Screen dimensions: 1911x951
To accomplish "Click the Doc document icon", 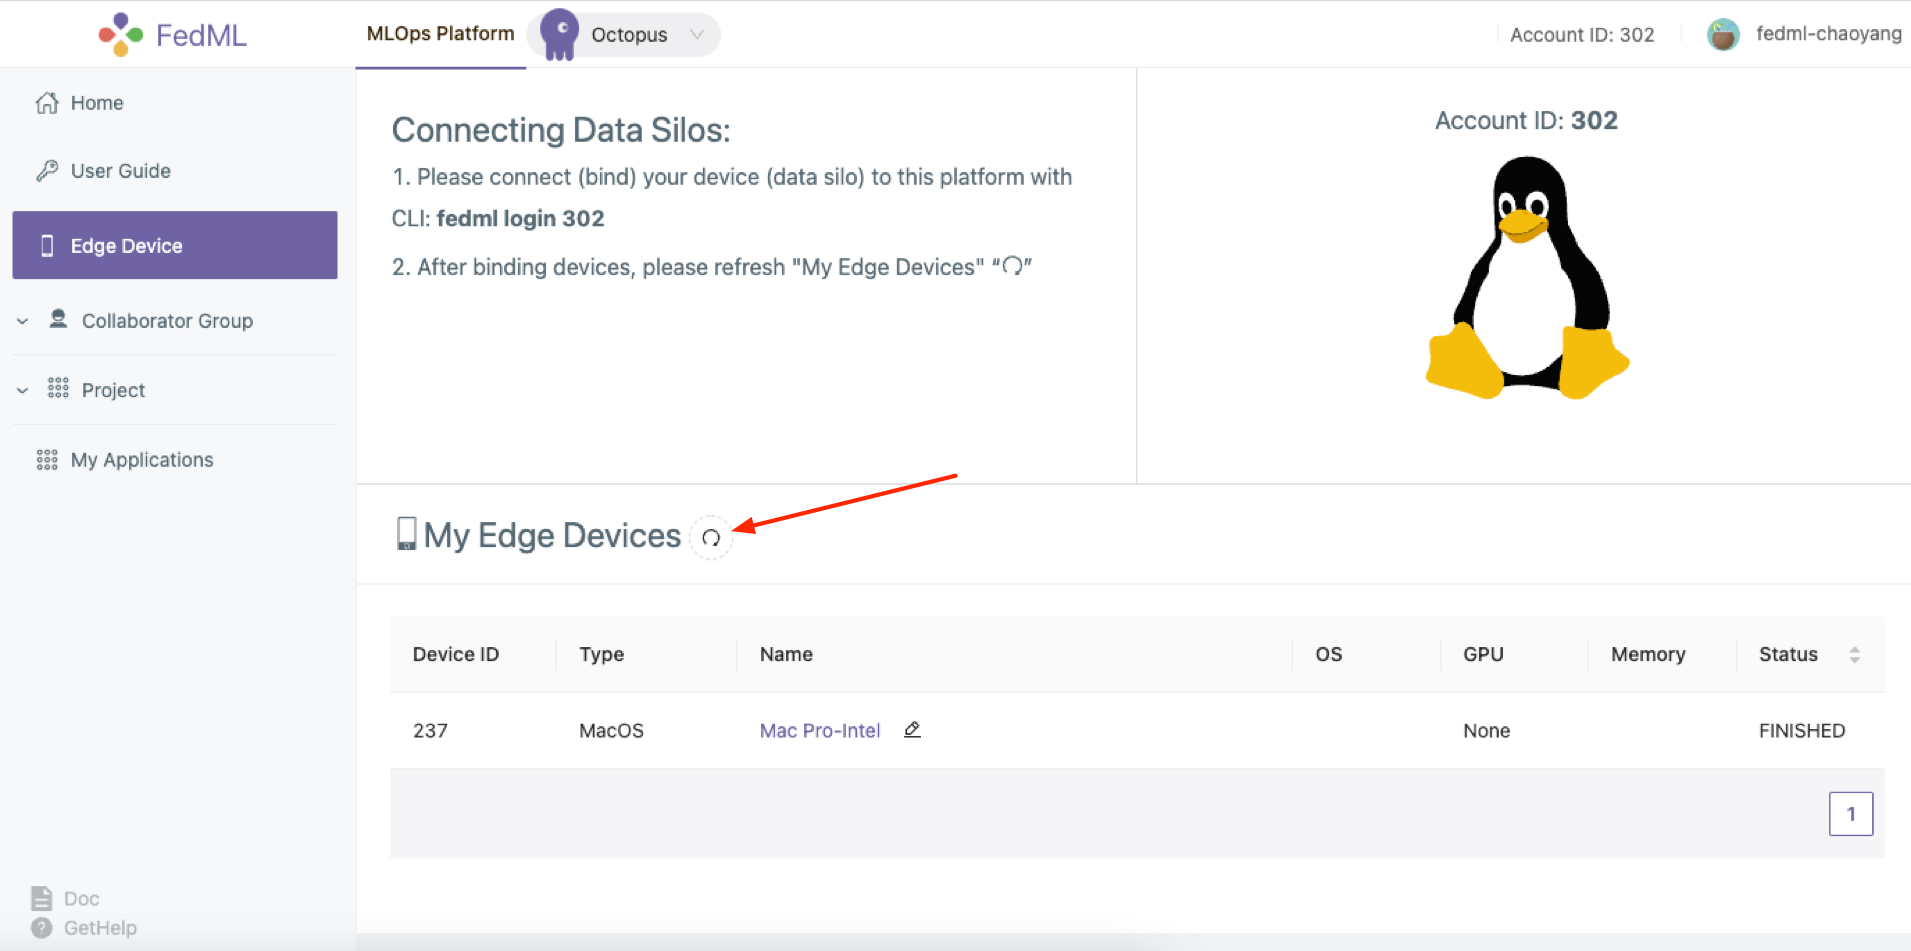I will click(41, 898).
